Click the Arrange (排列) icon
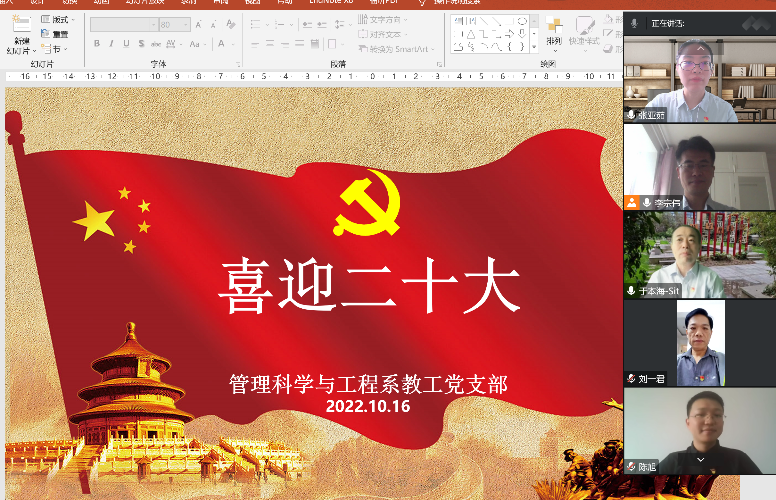 (x=554, y=30)
